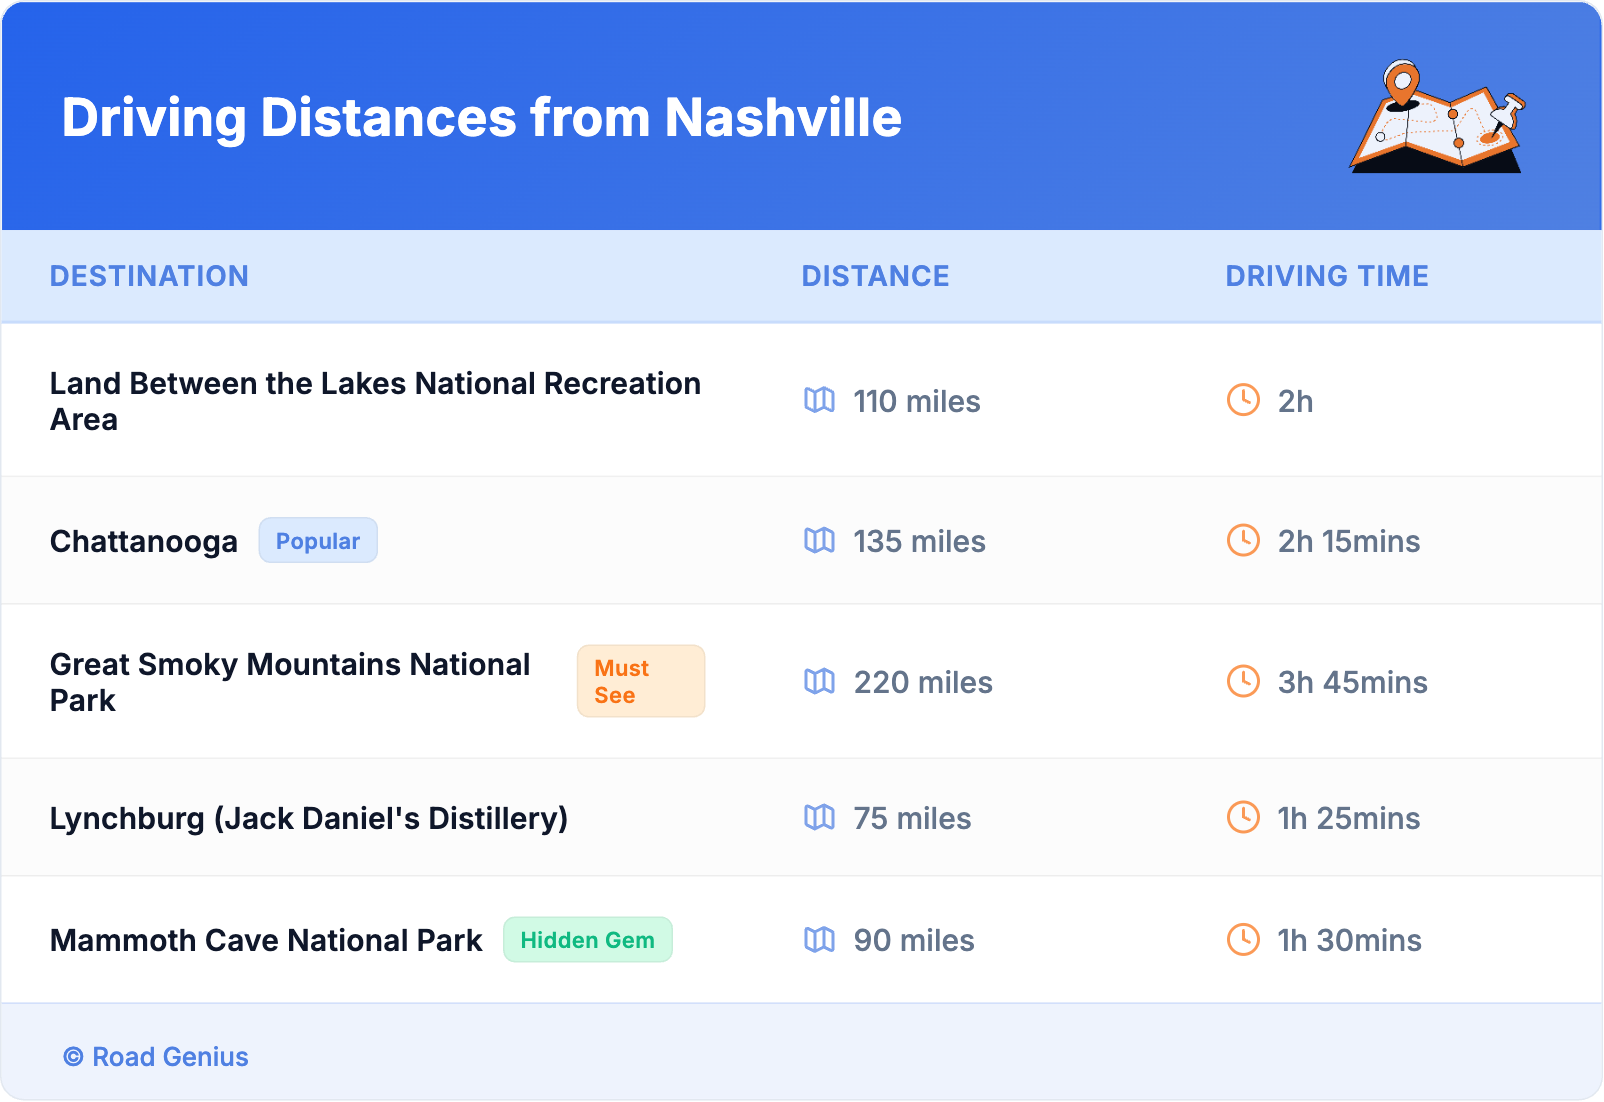This screenshot has height=1102, width=1604.
Task: Click the clock icon next to 1h 25mins
Action: click(1243, 817)
